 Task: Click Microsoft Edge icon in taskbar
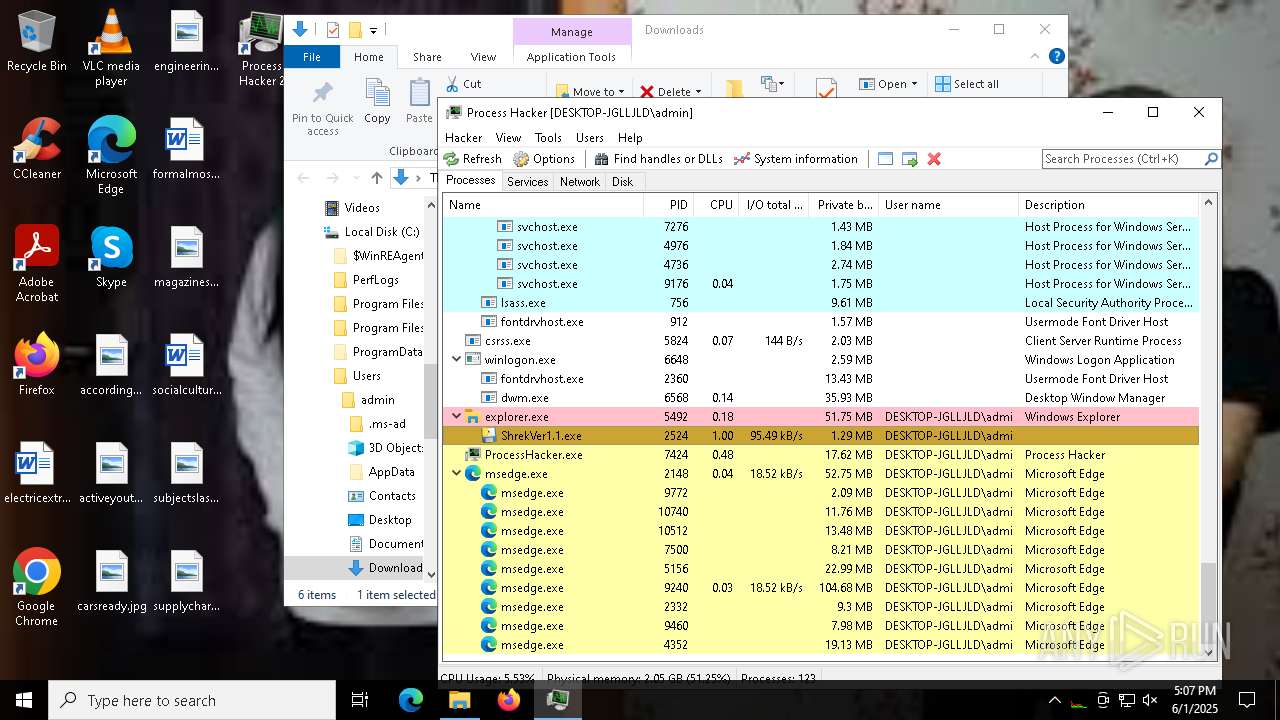pos(411,700)
